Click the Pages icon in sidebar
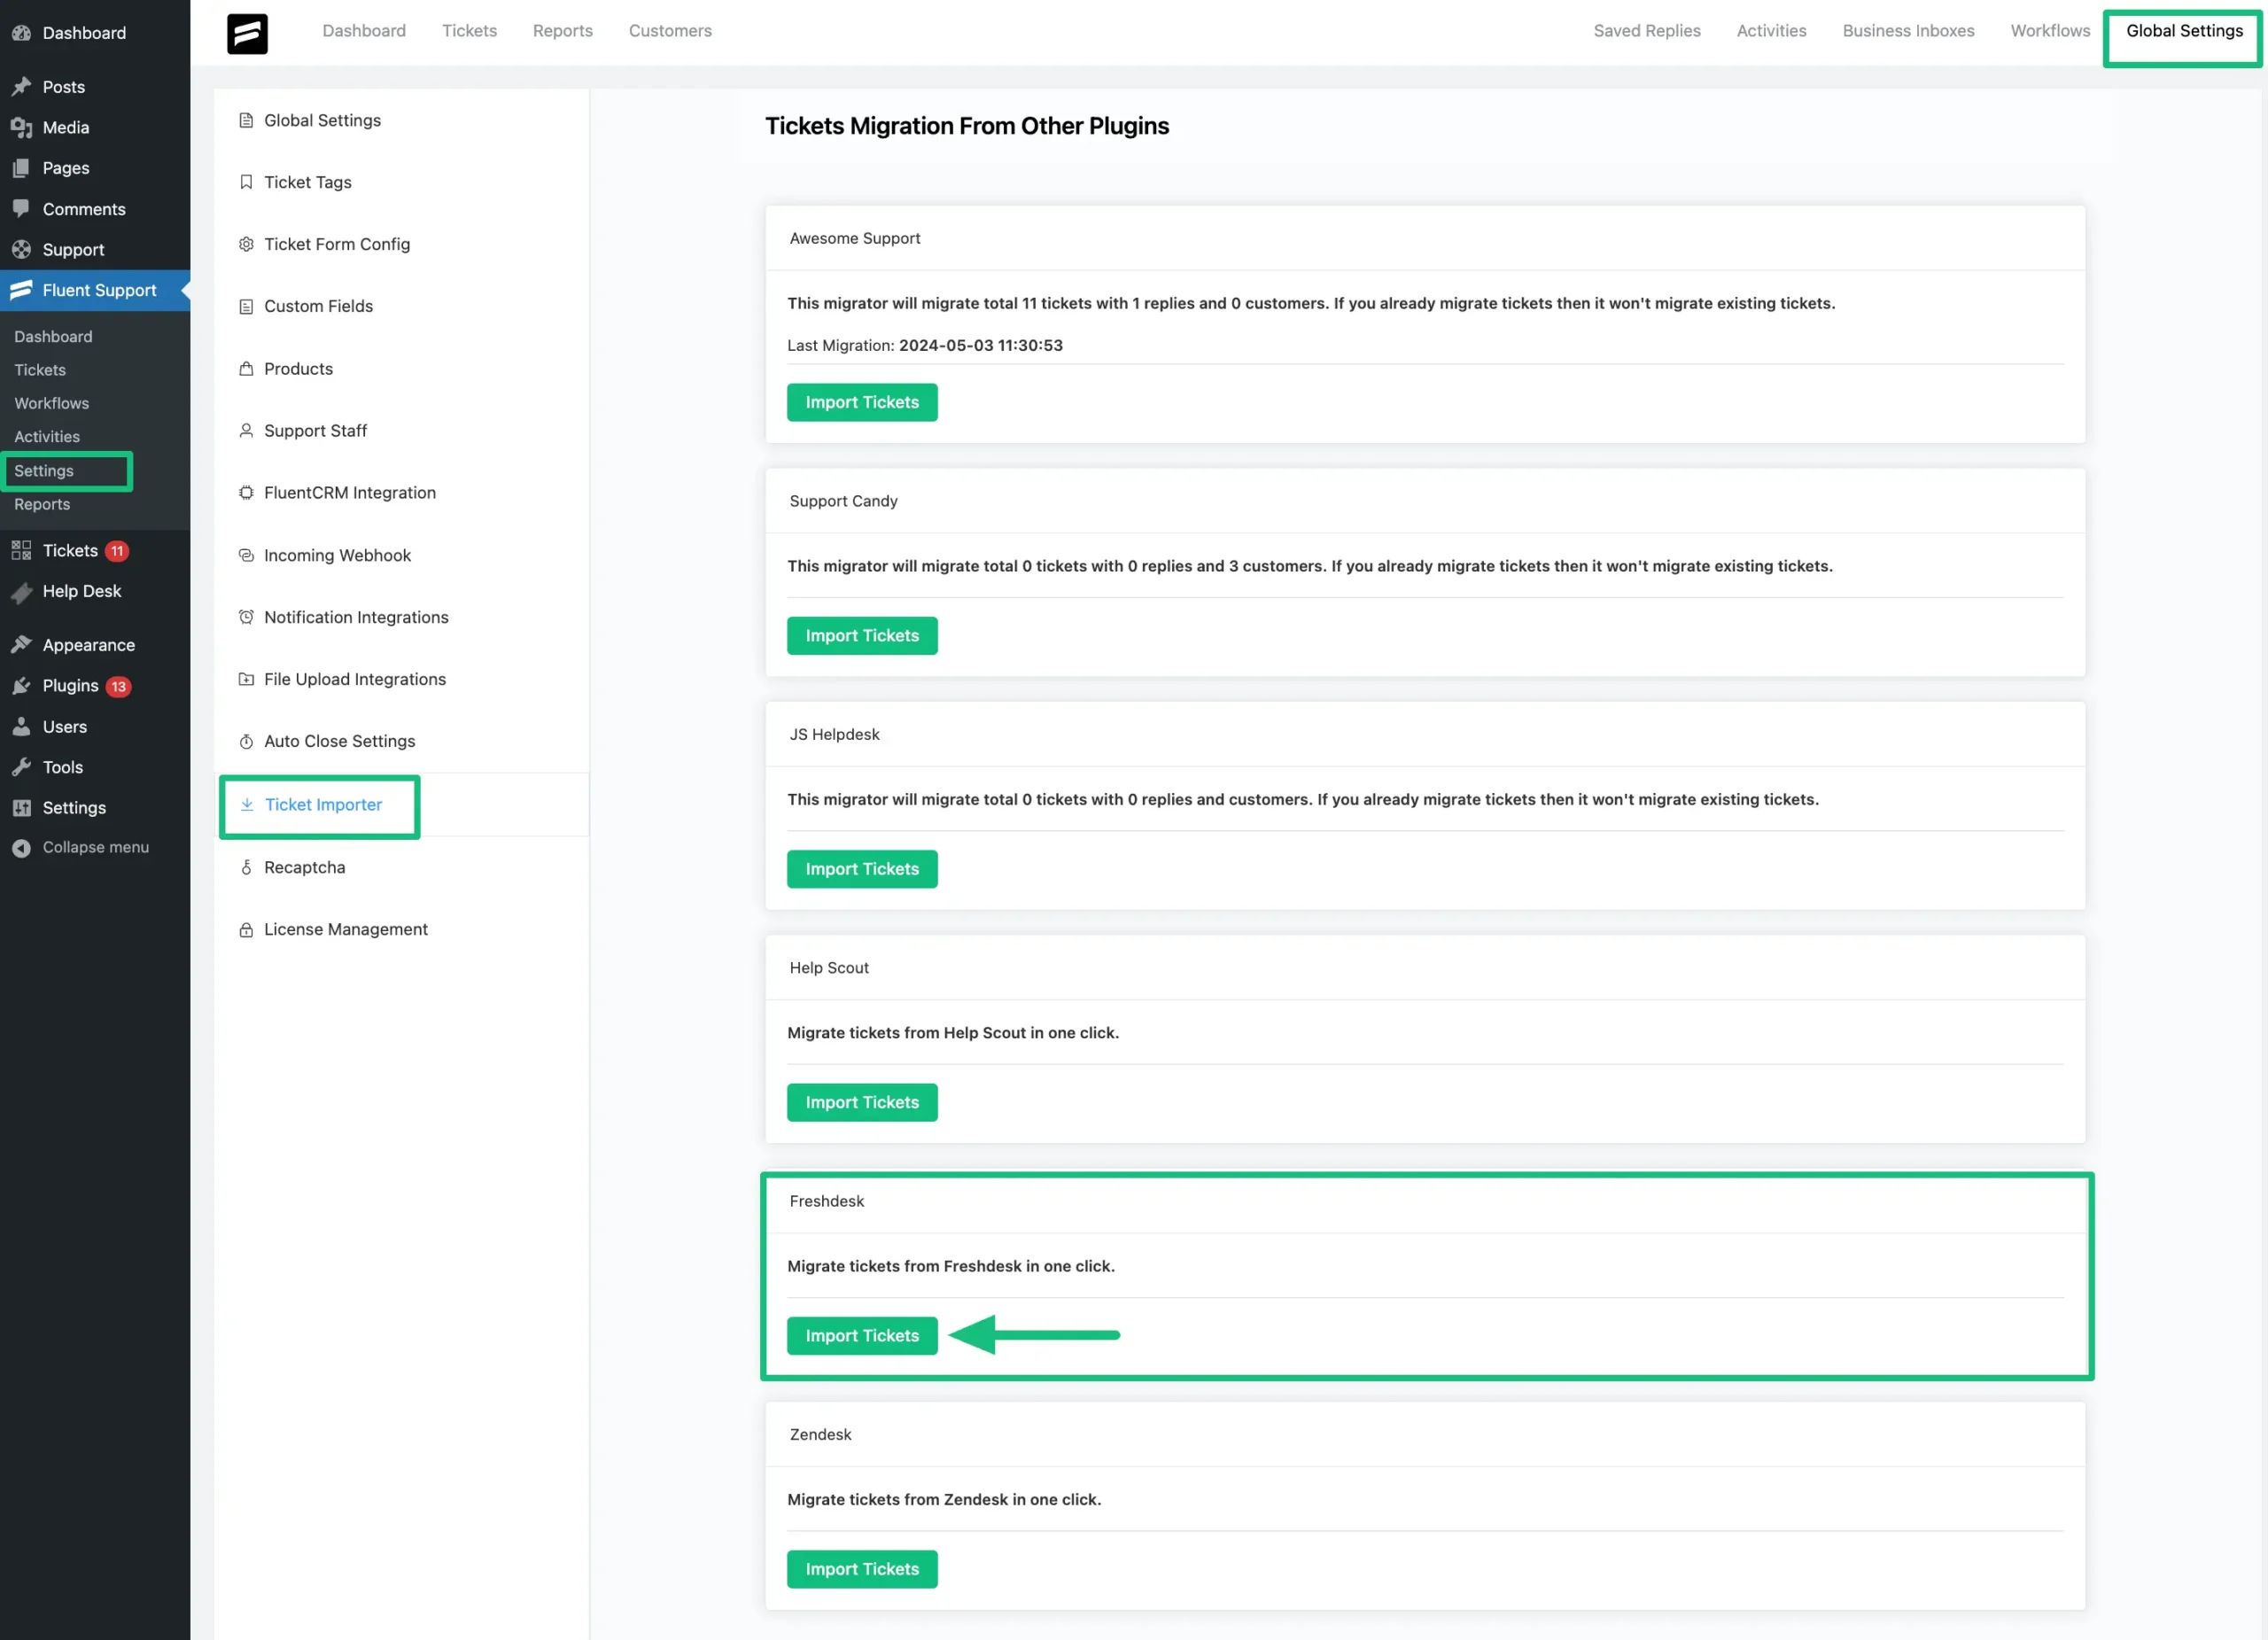Image resolution: width=2268 pixels, height=1640 pixels. coord(21,168)
